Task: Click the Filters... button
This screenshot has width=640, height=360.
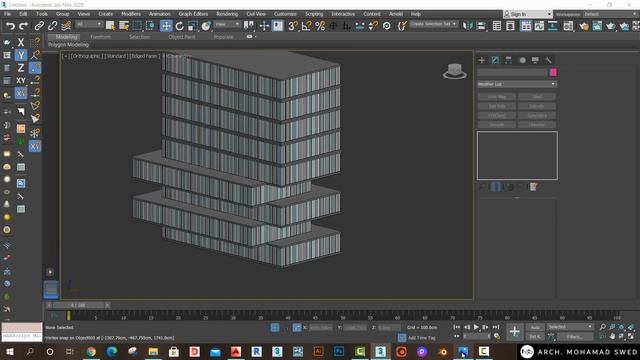Action: (574, 337)
